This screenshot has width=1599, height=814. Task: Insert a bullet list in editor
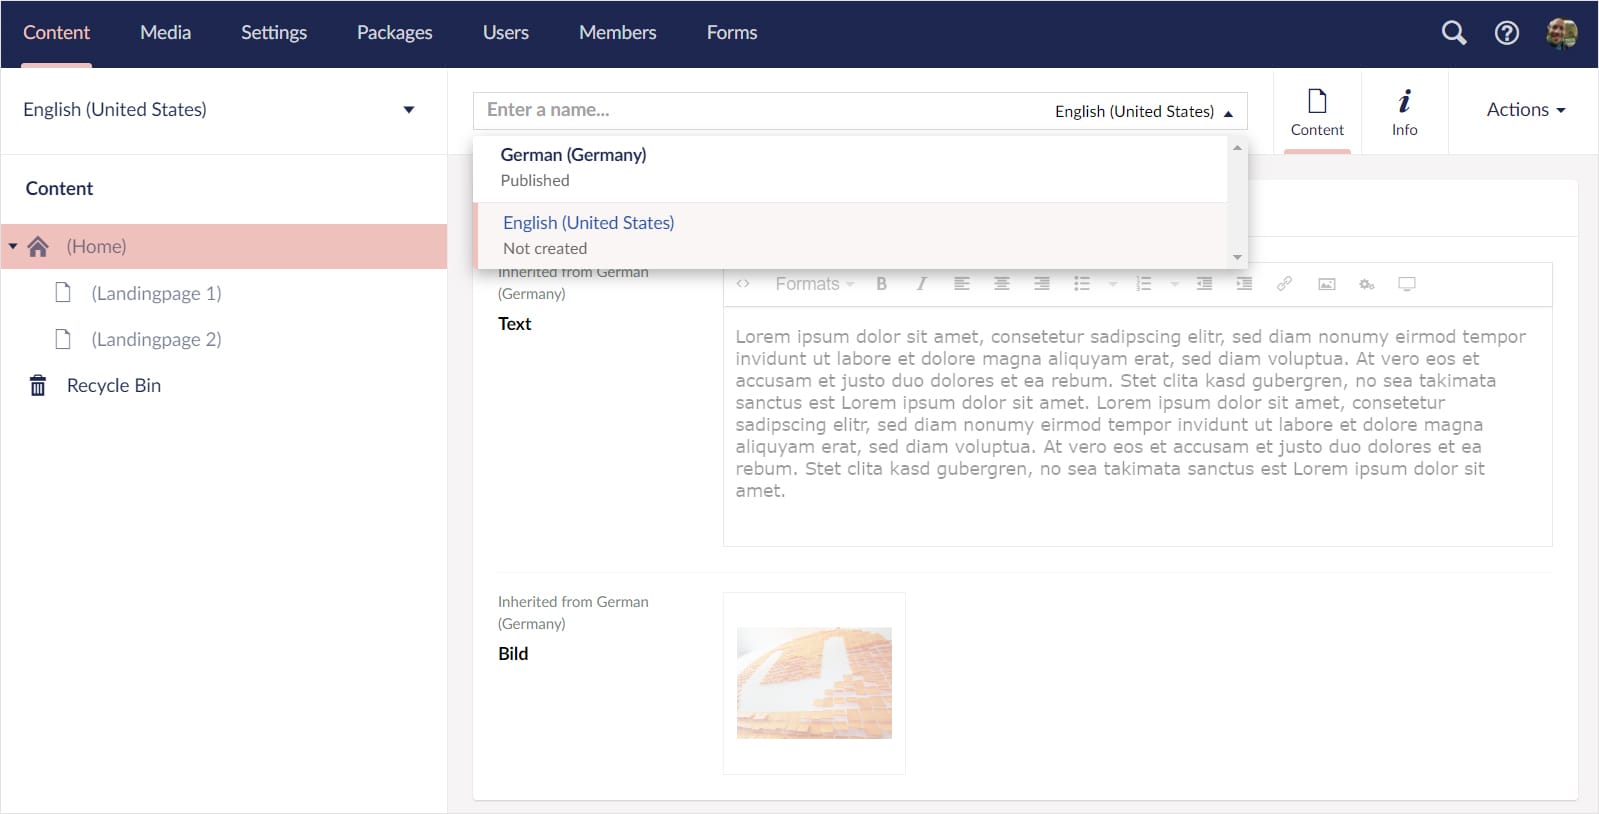point(1081,284)
